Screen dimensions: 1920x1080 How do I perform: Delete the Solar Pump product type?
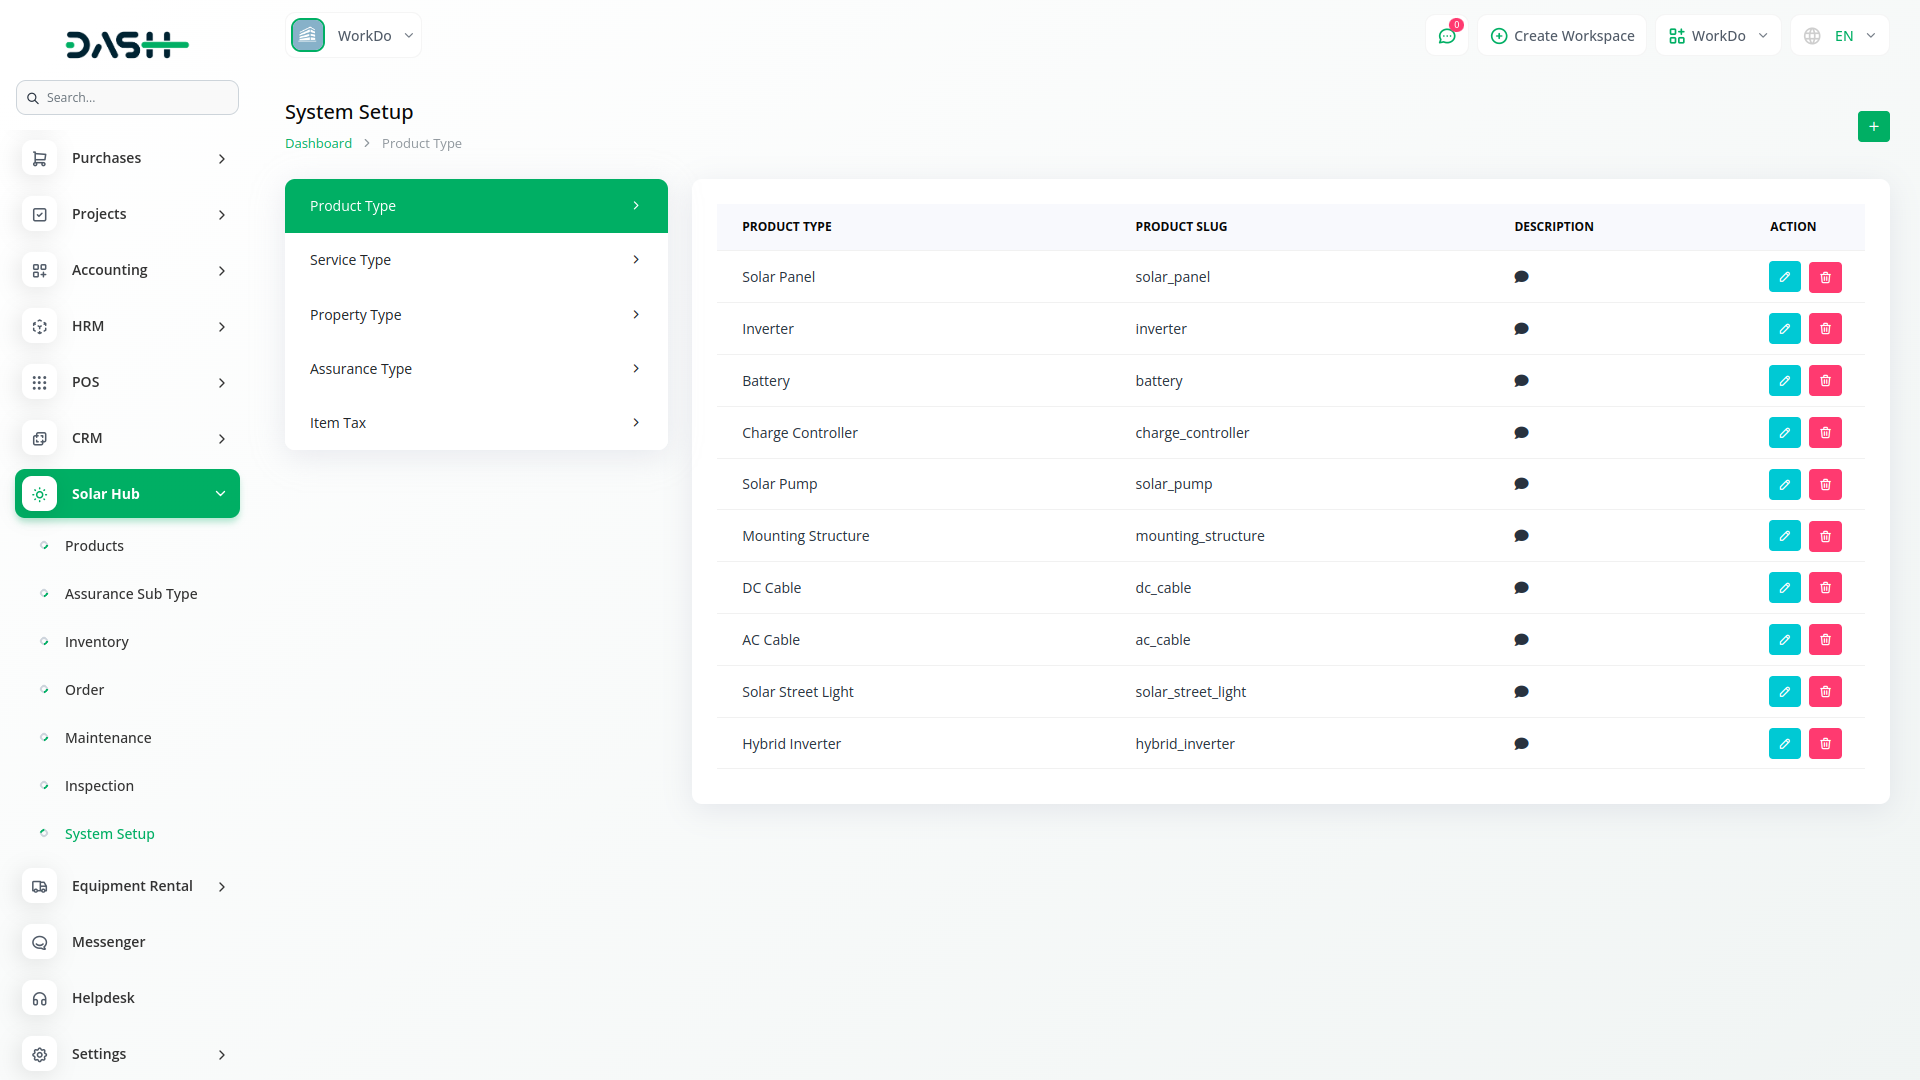[1825, 485]
